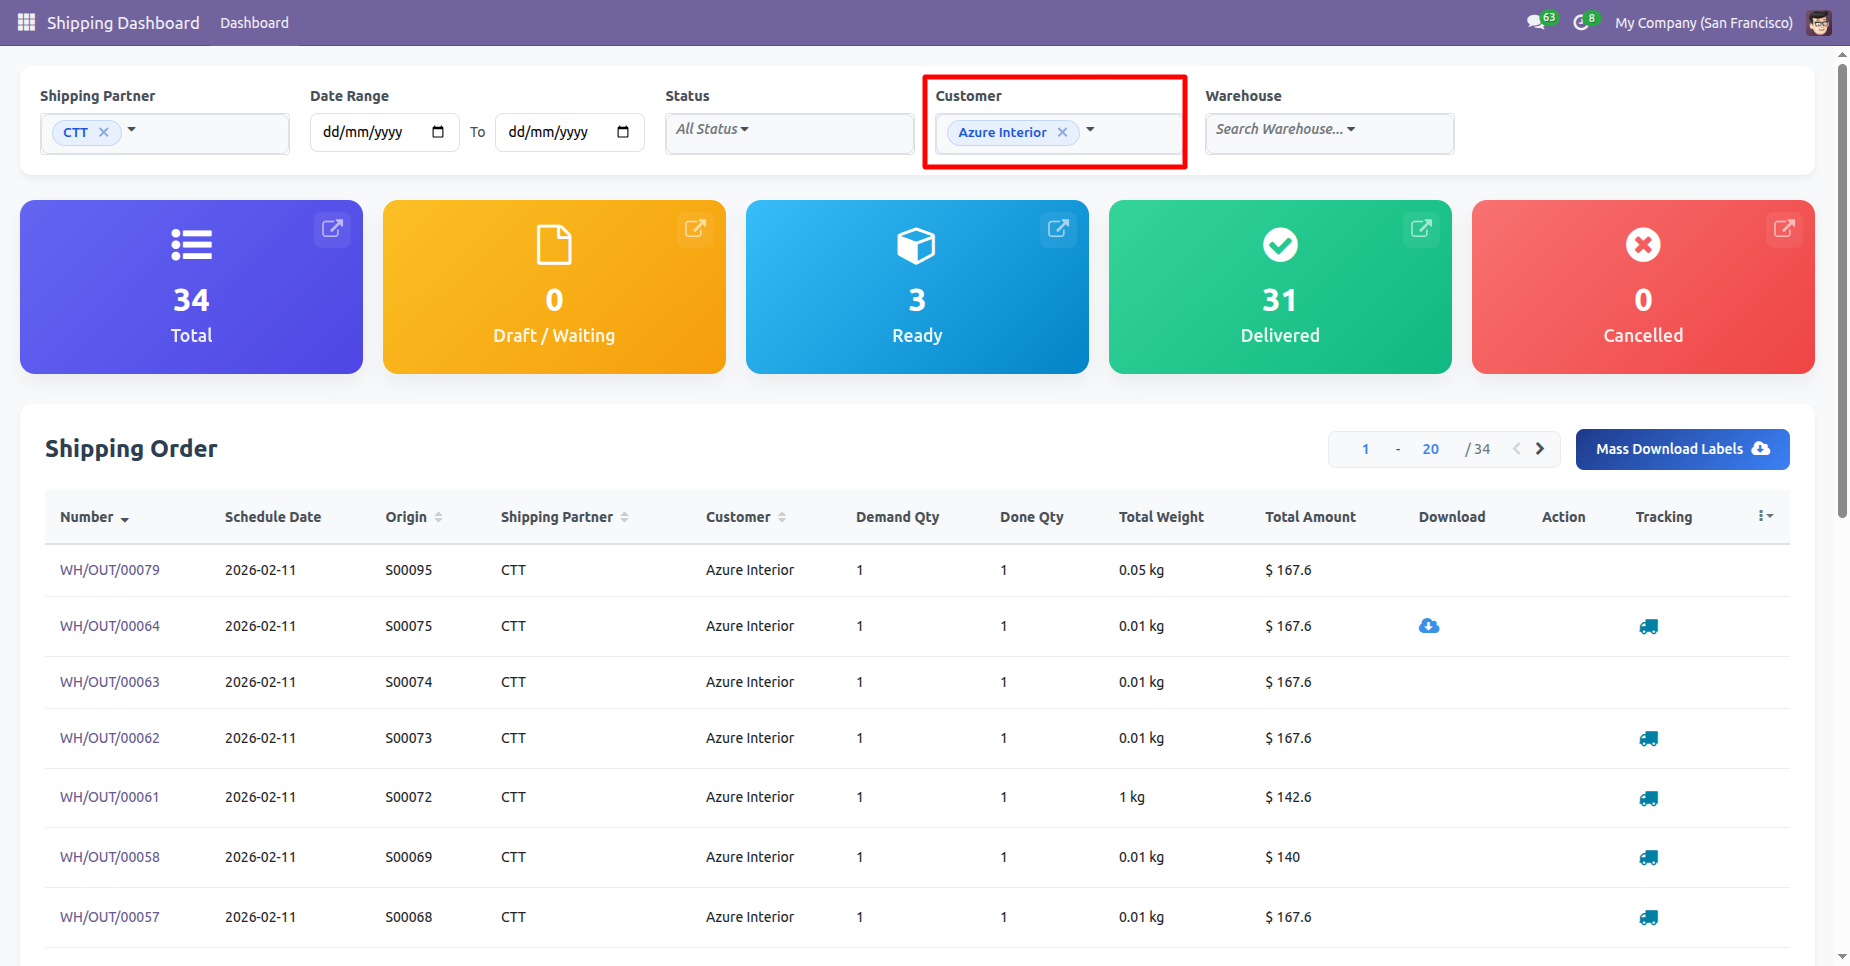The width and height of the screenshot is (1850, 966).
Task: Open the Dashboard menu item
Action: [254, 22]
